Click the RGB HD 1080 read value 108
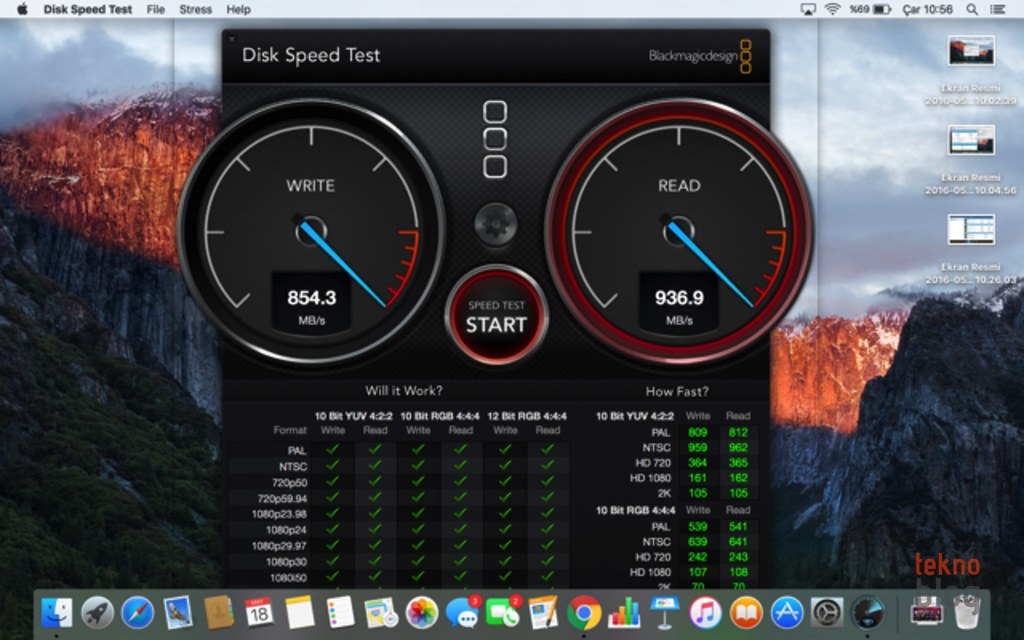Viewport: 1024px width, 640px height. pos(738,572)
